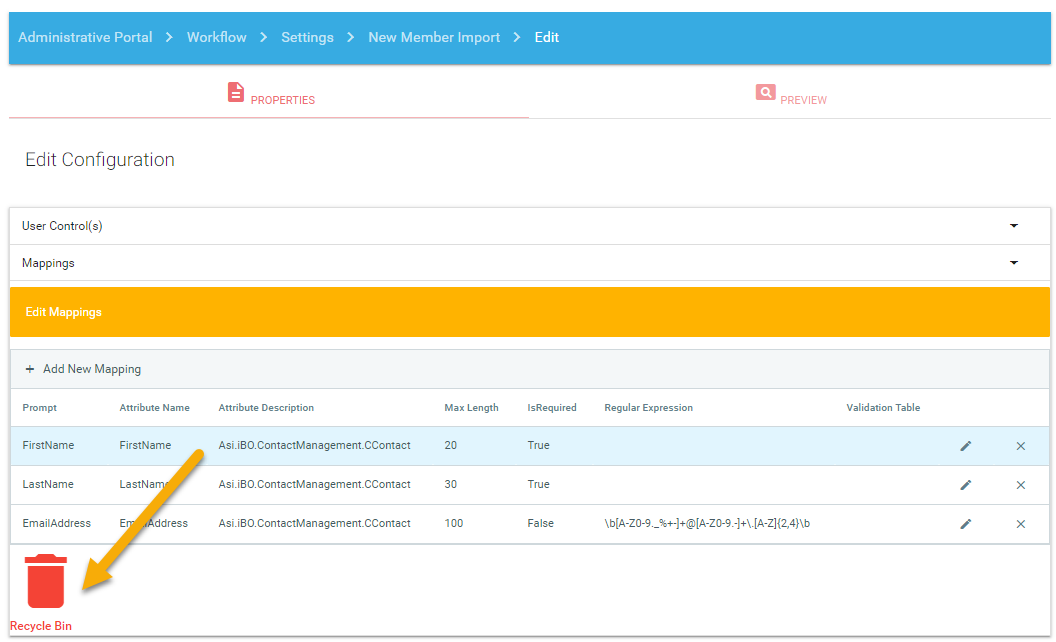
Task: Navigate to Workflow in breadcrumb
Action: [x=216, y=37]
